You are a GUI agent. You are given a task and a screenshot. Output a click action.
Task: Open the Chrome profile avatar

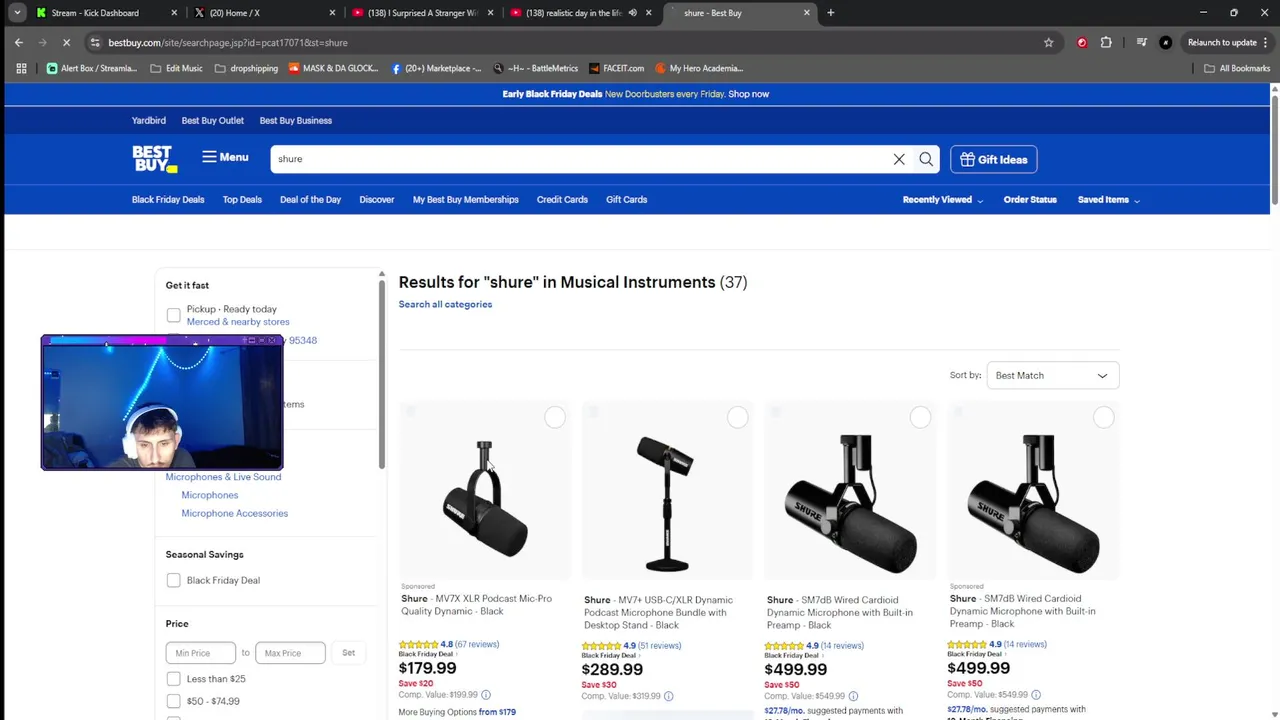(x=1165, y=42)
